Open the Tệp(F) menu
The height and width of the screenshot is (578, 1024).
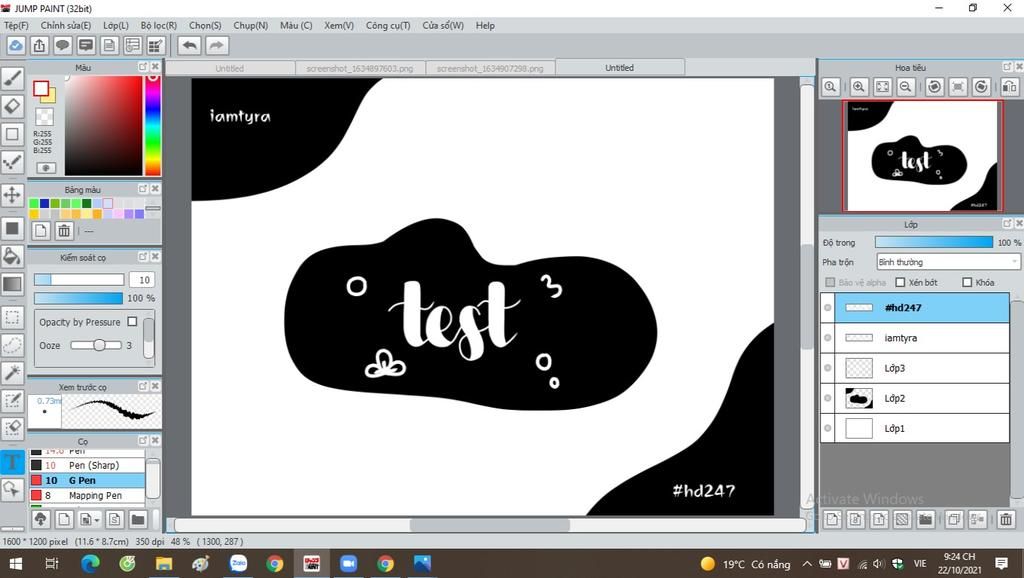tap(16, 25)
